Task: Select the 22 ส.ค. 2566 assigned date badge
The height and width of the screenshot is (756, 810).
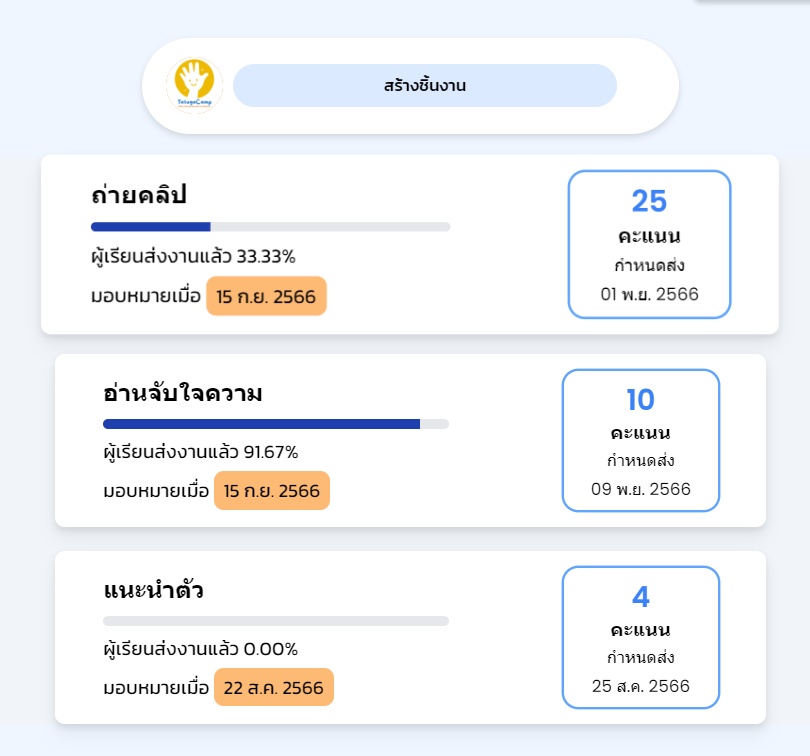Action: 274,687
